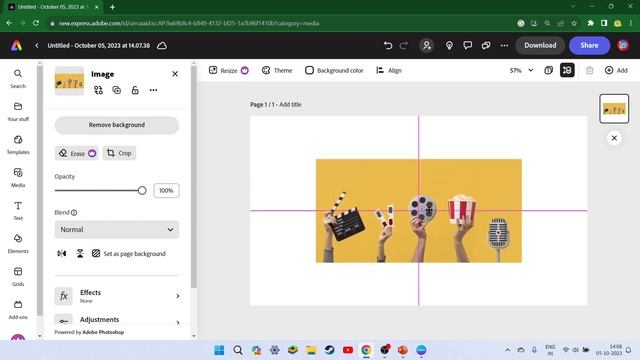Screen dimensions: 640x360
Task: Flip the image vertically
Action: click(80, 253)
